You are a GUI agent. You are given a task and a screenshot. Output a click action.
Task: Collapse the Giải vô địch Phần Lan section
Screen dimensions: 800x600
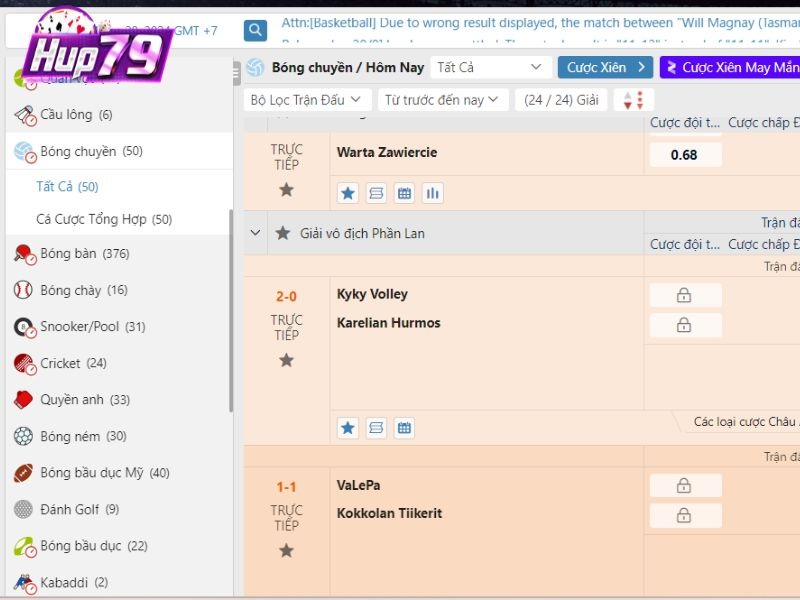256,233
